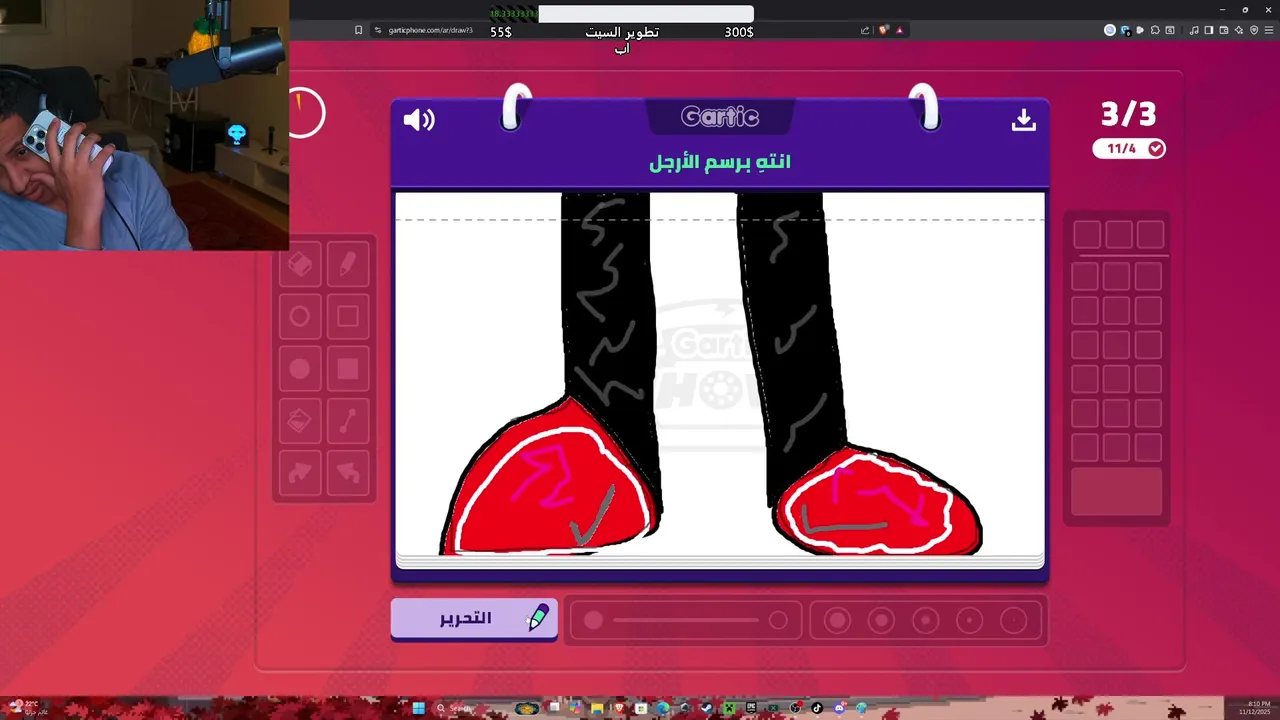
Task: Select the paint bucket fill tool
Action: click(300, 421)
